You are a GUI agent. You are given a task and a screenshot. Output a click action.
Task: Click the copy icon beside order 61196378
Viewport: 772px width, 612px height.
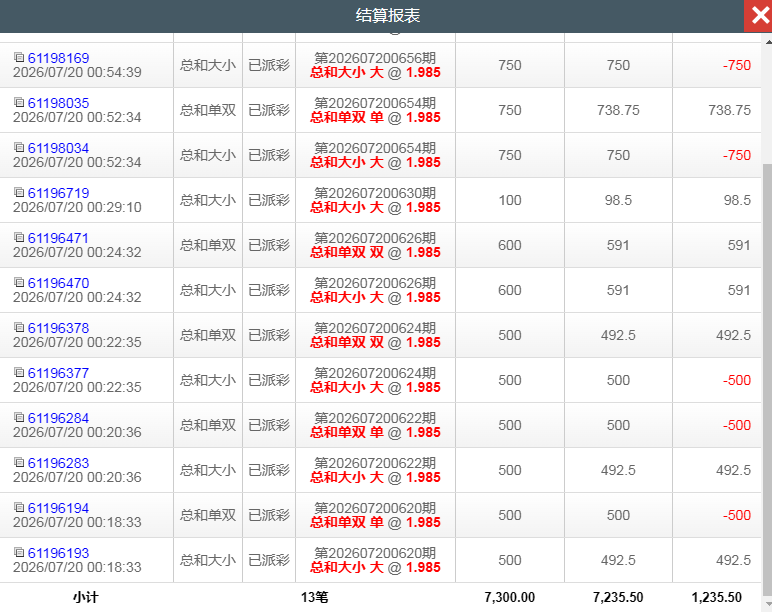(x=19, y=327)
